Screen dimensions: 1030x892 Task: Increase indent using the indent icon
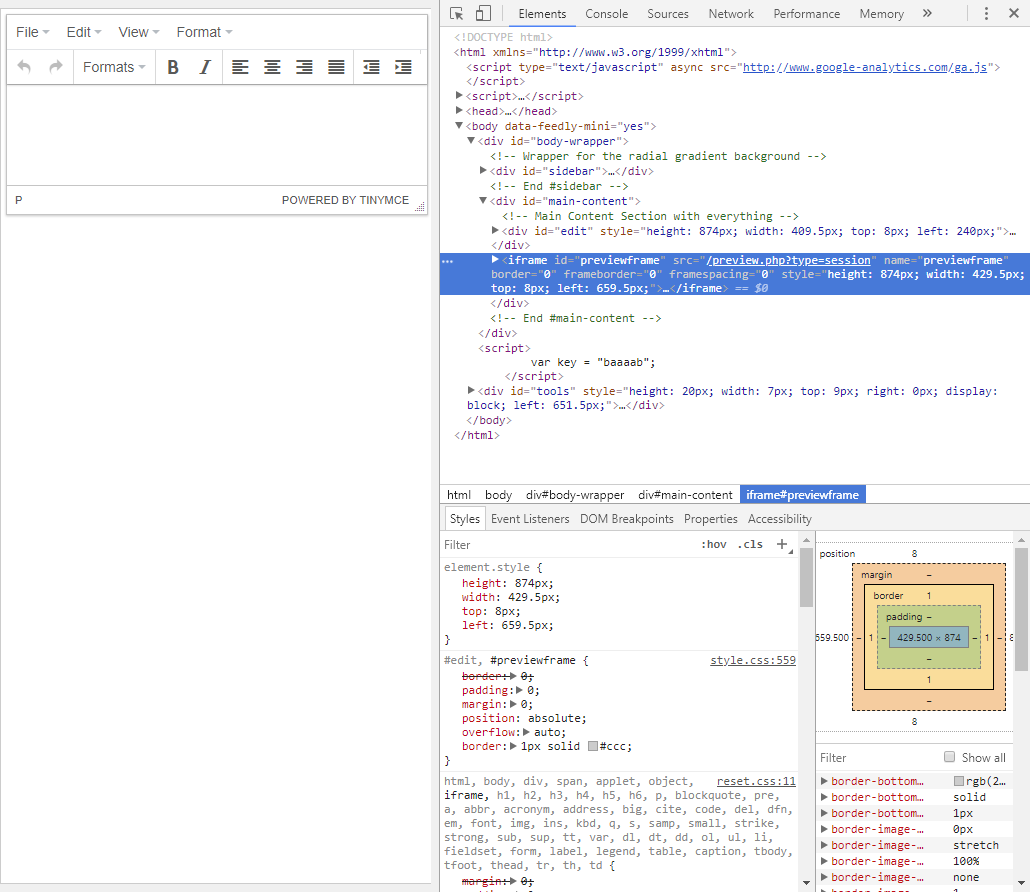pyautogui.click(x=403, y=67)
